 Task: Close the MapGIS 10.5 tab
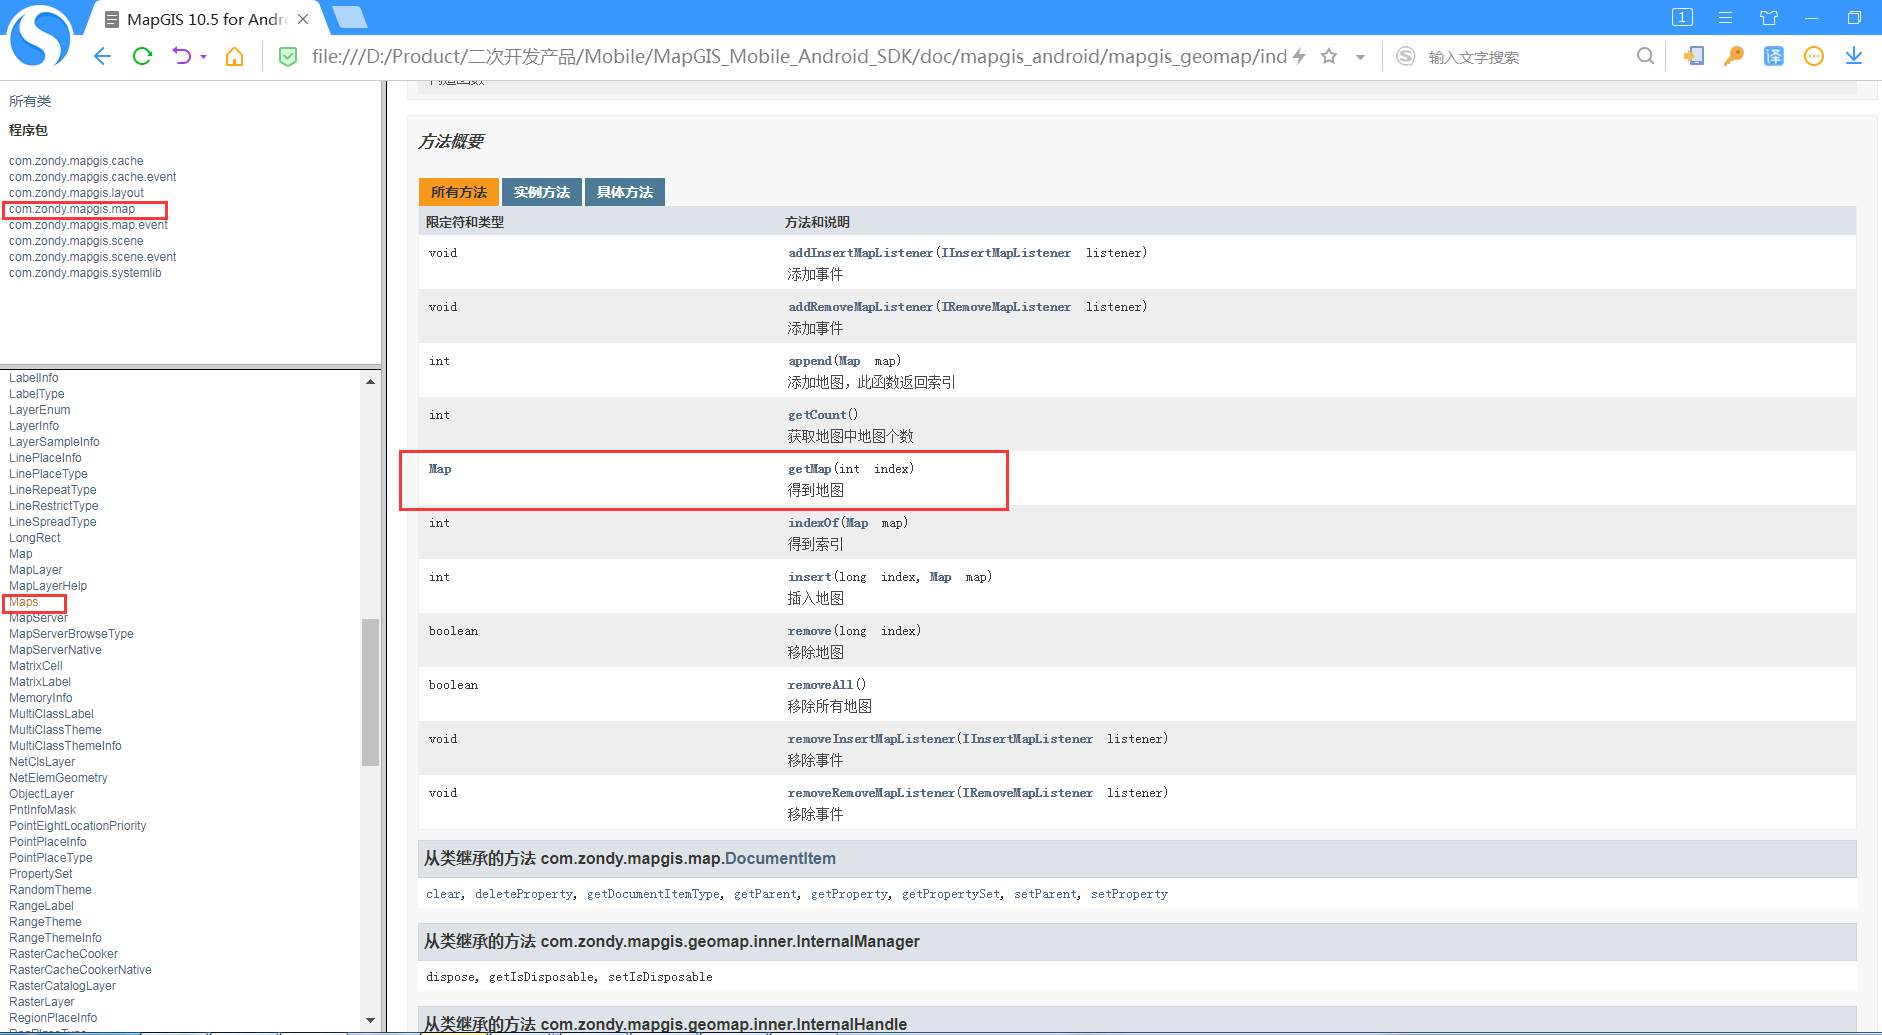tap(303, 19)
